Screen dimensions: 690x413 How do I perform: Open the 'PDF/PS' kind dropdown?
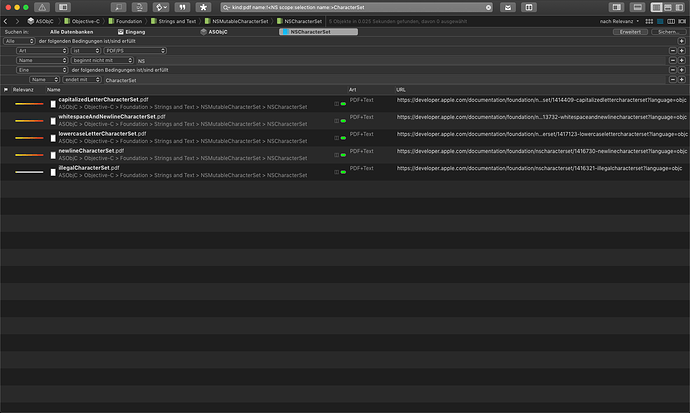point(135,51)
